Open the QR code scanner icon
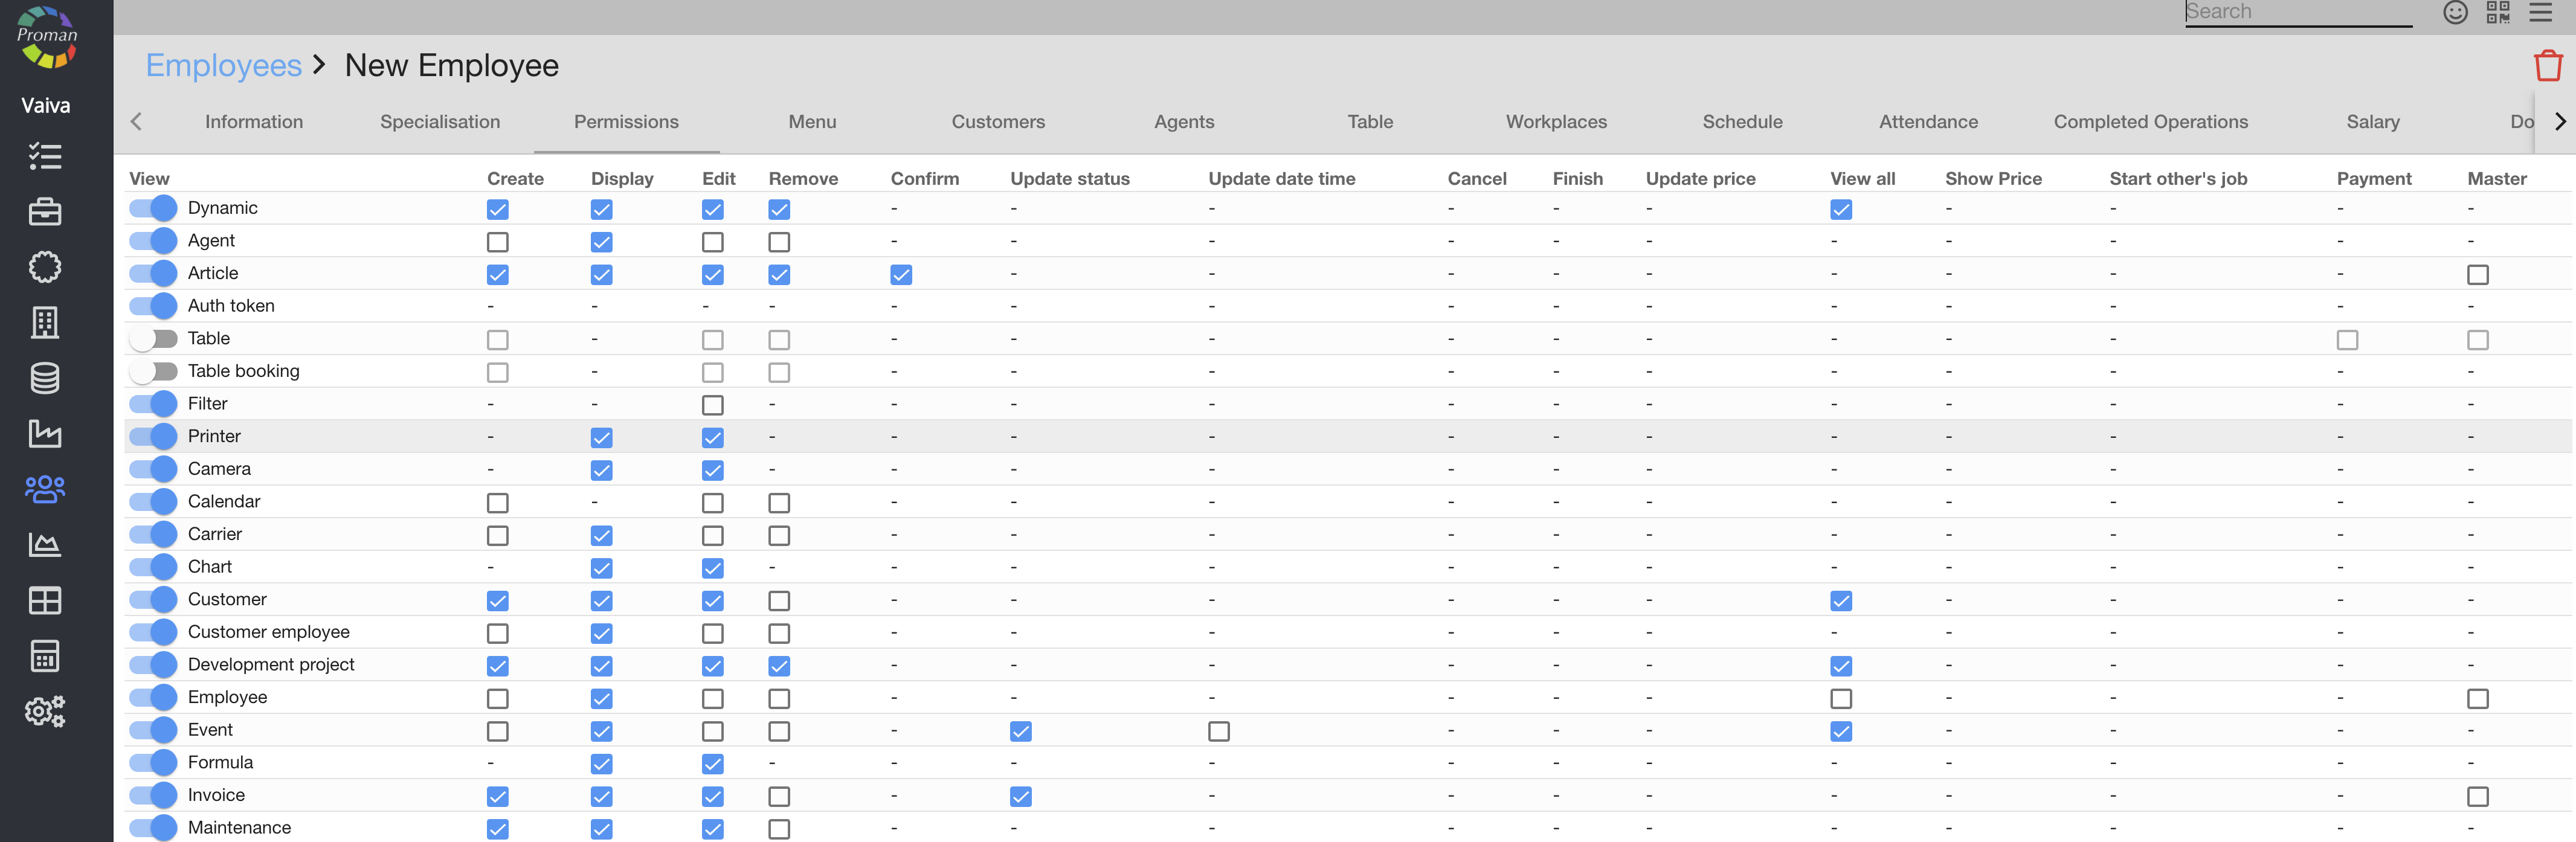 pyautogui.click(x=2497, y=13)
